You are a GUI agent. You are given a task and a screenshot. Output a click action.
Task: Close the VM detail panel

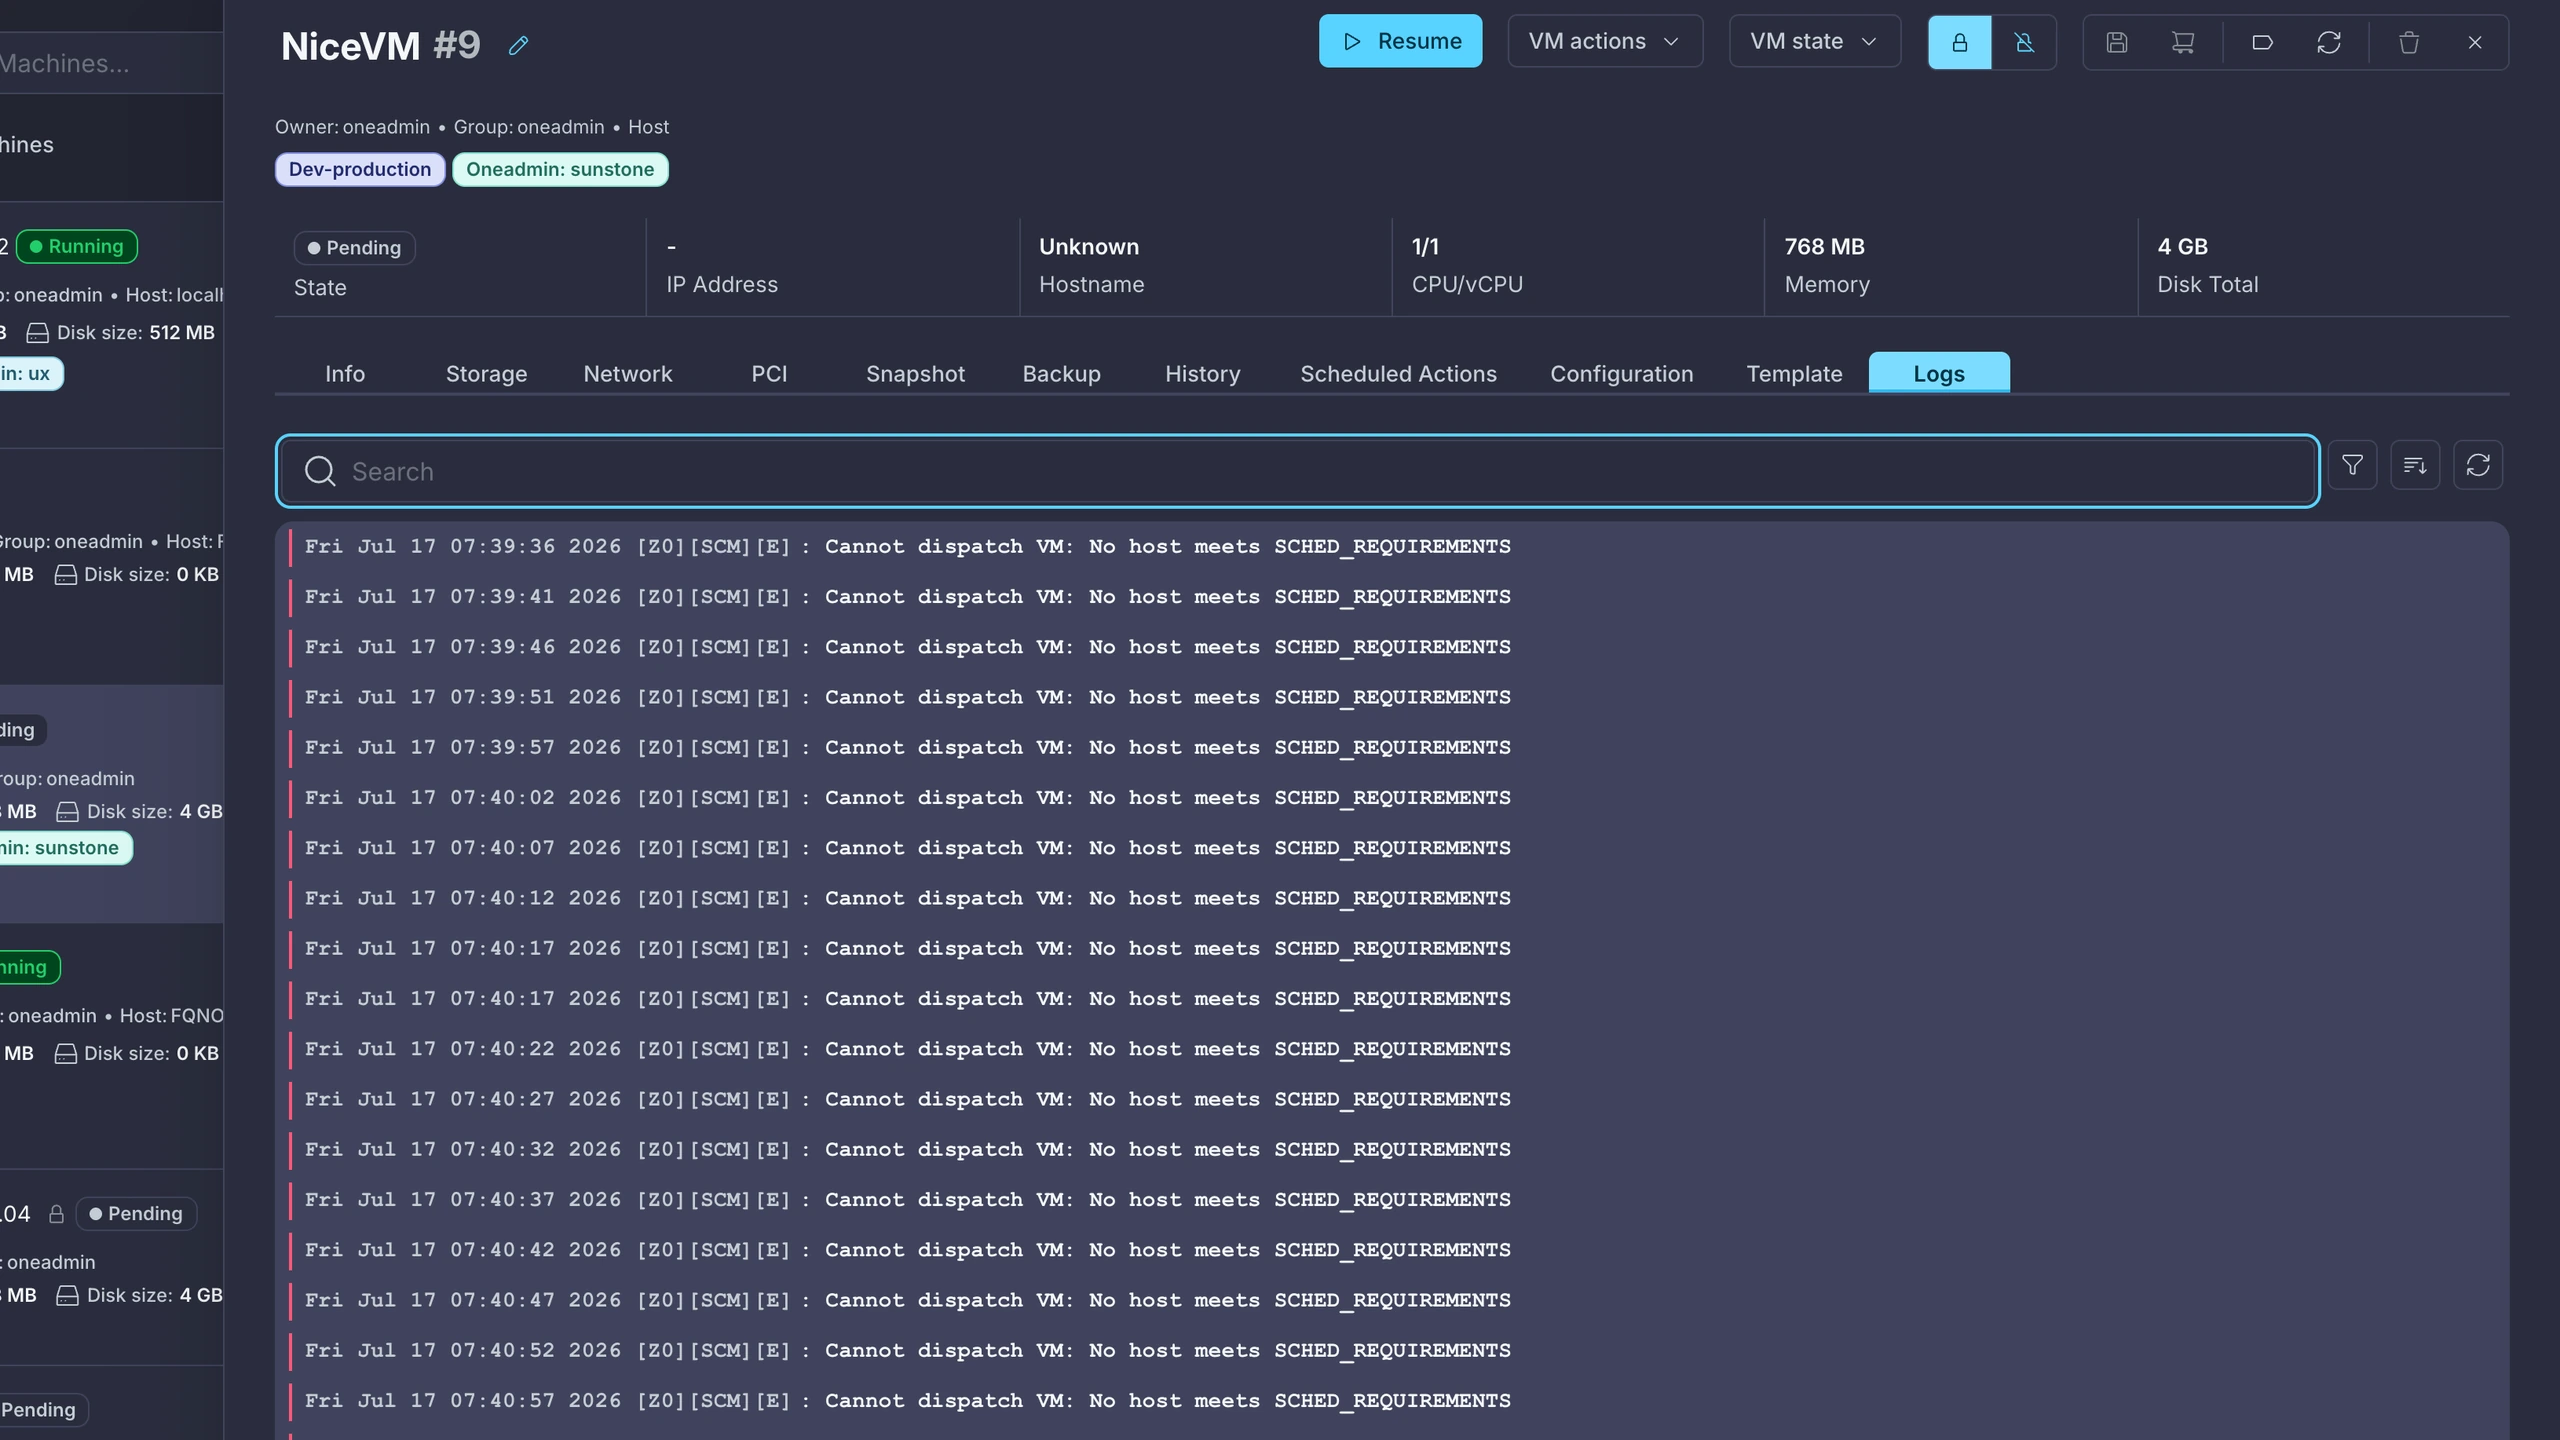pyautogui.click(x=2475, y=42)
